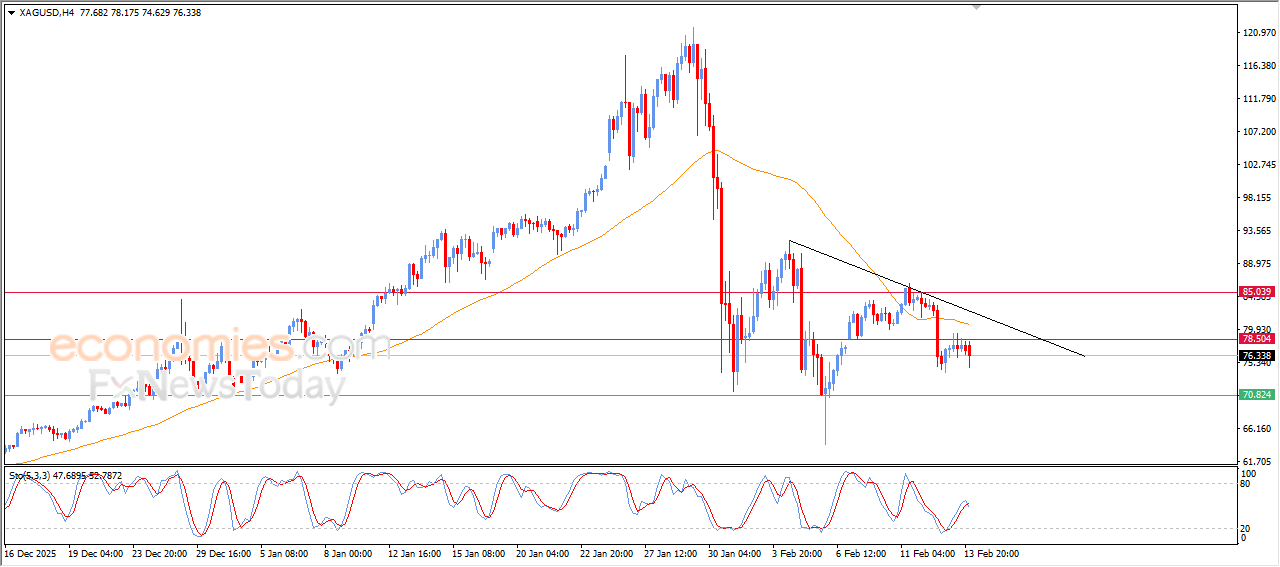The height and width of the screenshot is (567, 1280).
Task: Click the triangle arrow beside XAGUSD,H4
Action: [x=11, y=13]
